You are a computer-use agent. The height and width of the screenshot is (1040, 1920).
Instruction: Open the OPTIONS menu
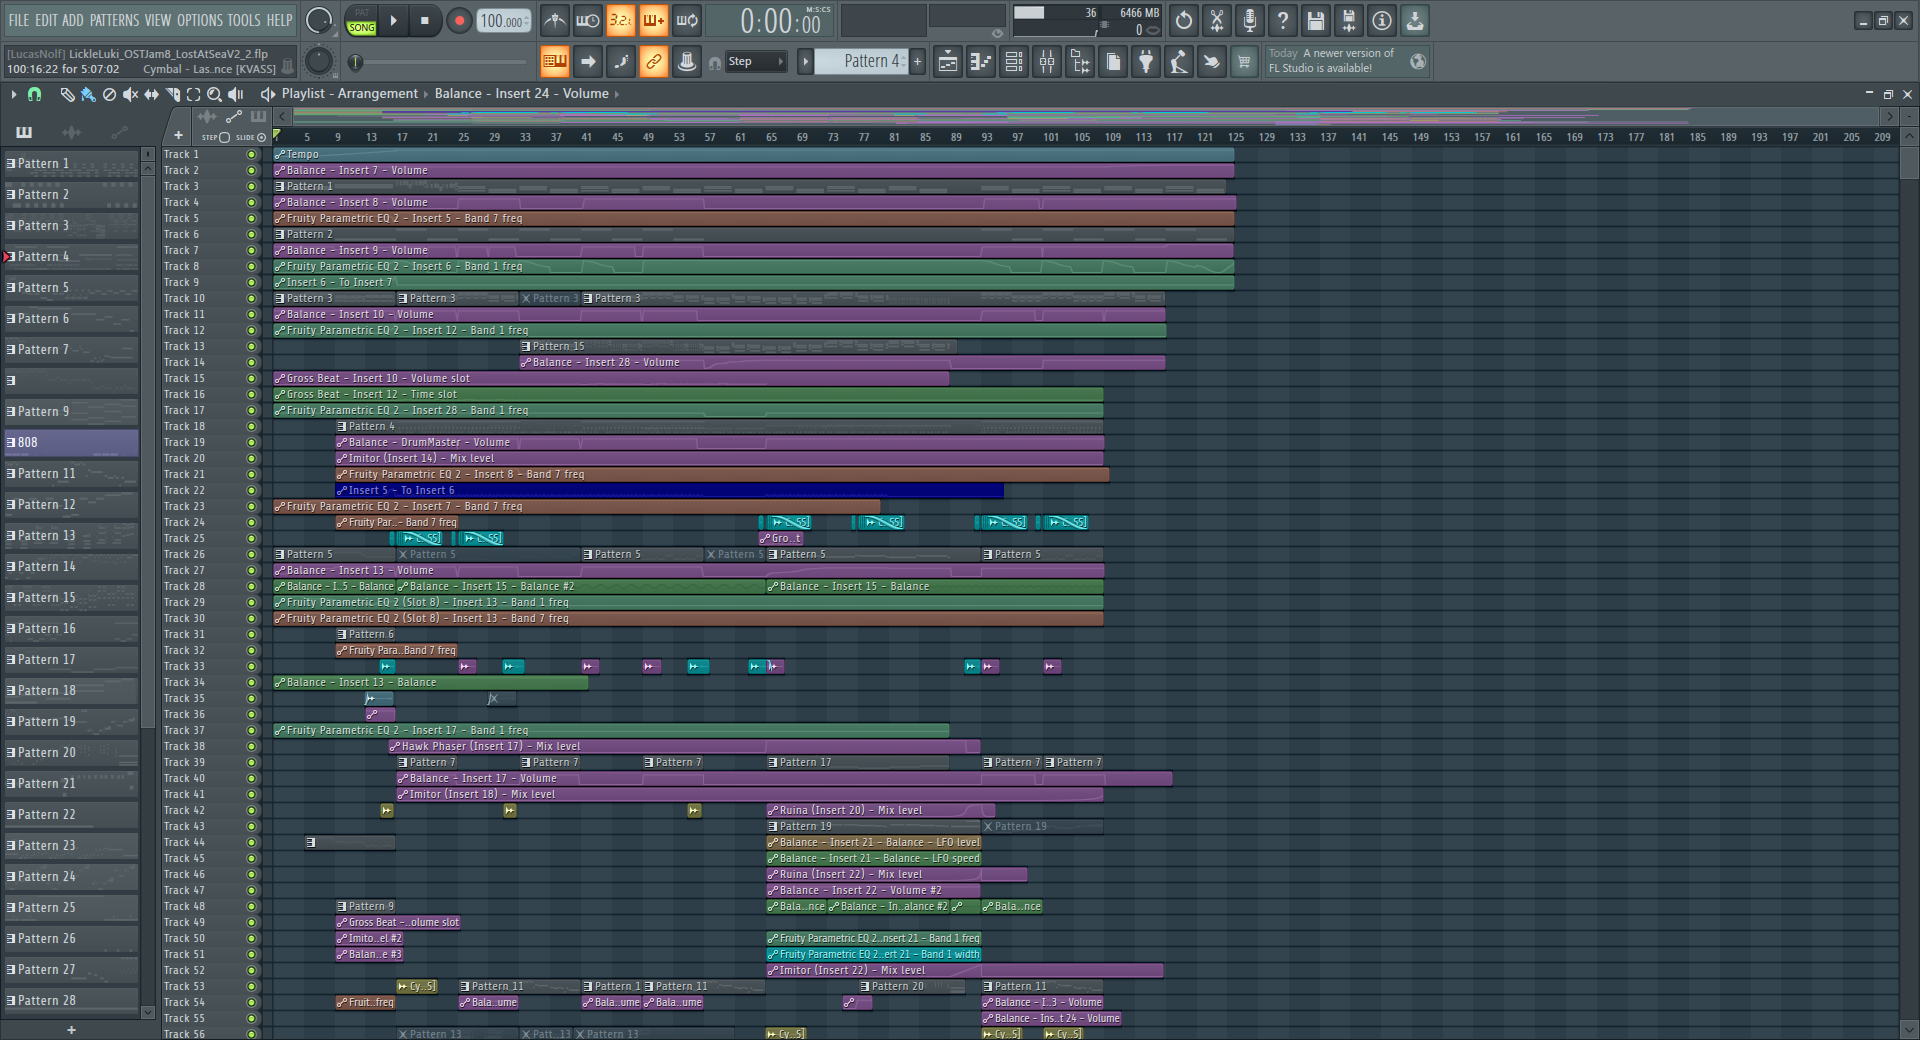click(x=199, y=20)
